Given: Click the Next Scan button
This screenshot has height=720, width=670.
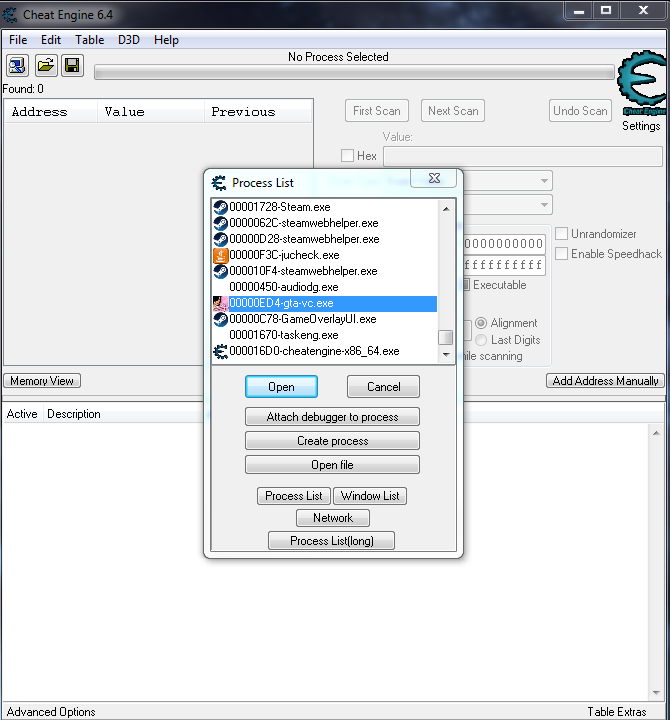Looking at the screenshot, I should coord(453,111).
